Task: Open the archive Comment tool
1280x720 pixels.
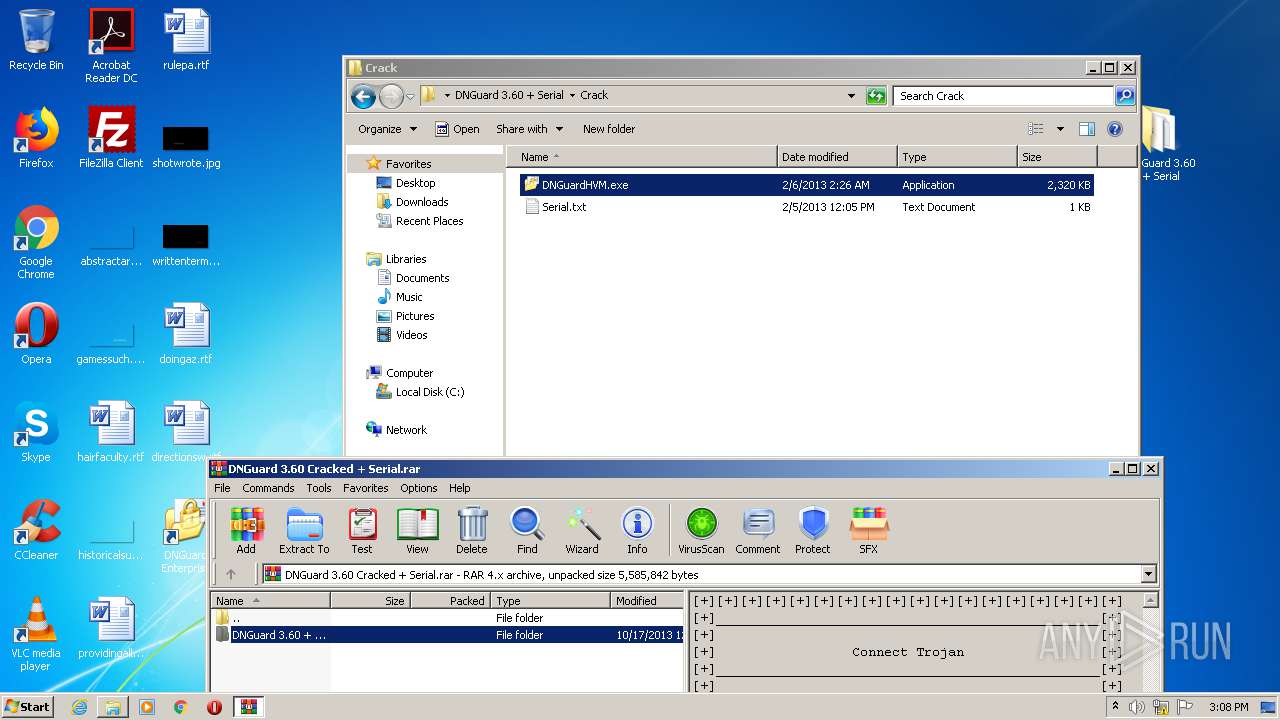Action: point(758,530)
